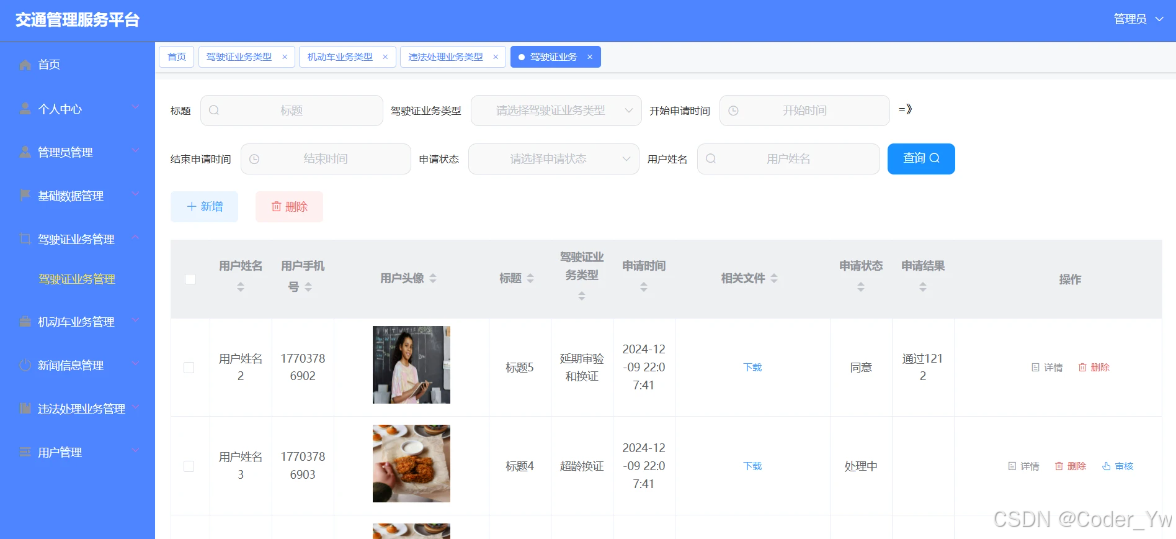Click the flag icon beside 基础数据管理
1176x539 pixels.
(26, 196)
